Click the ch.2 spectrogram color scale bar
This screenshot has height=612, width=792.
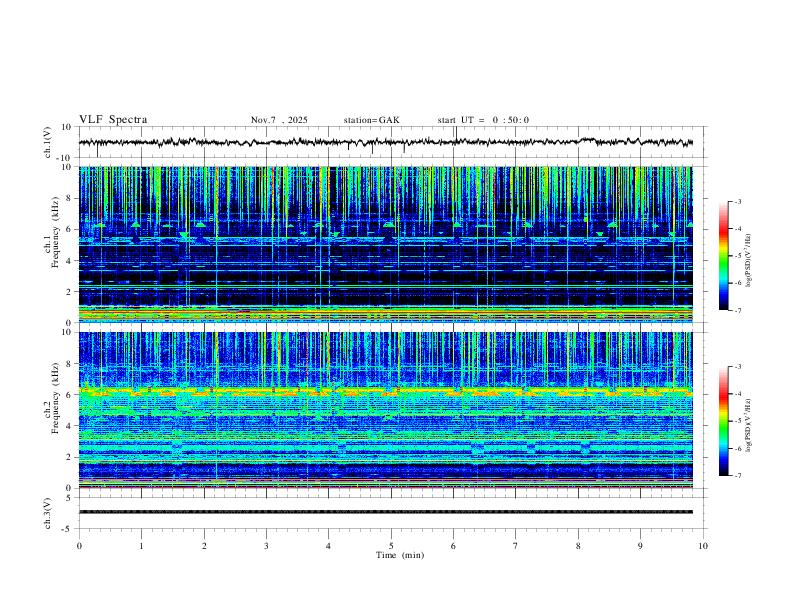pos(723,421)
